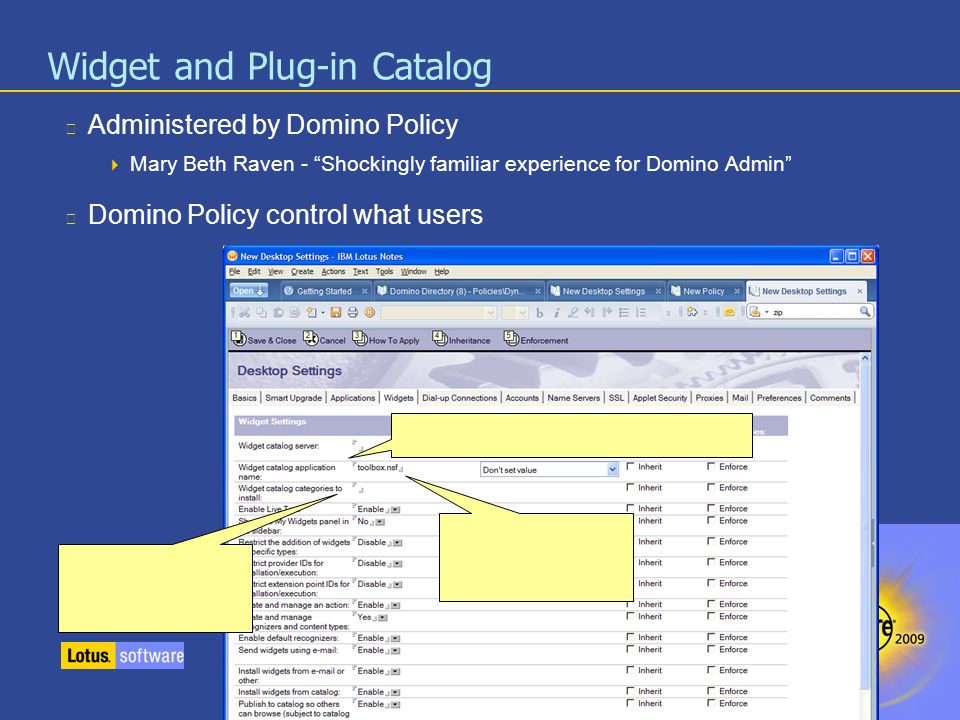960x720 pixels.
Task: Check Enforce for Enable Live Text row
Action: [711, 508]
